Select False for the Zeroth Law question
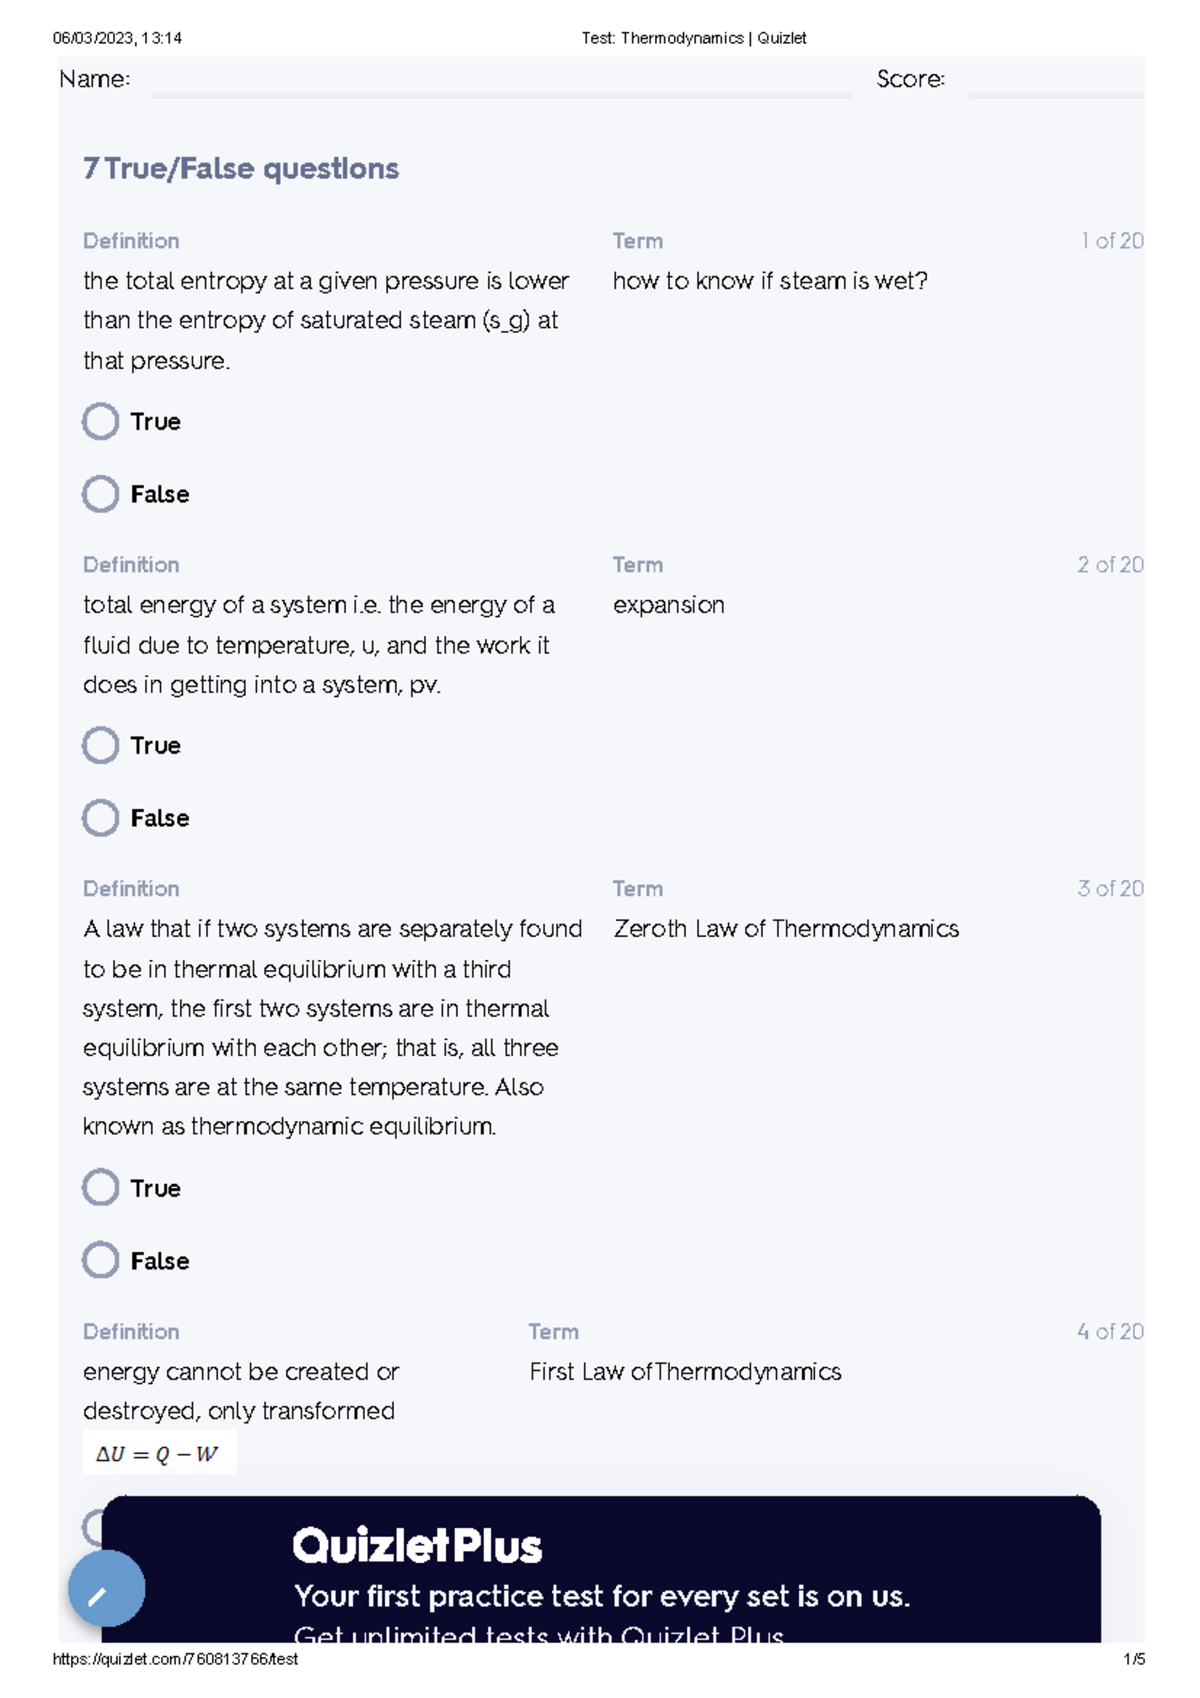1200x1698 pixels. pyautogui.click(x=100, y=1260)
